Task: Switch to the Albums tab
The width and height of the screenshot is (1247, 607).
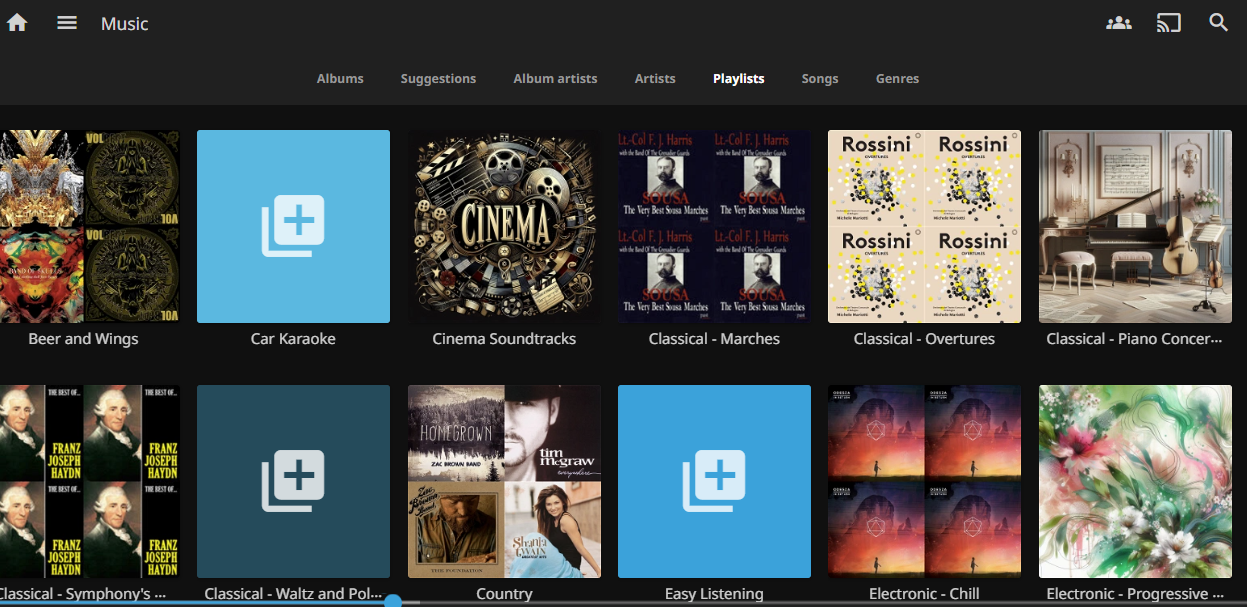Action: tap(340, 79)
